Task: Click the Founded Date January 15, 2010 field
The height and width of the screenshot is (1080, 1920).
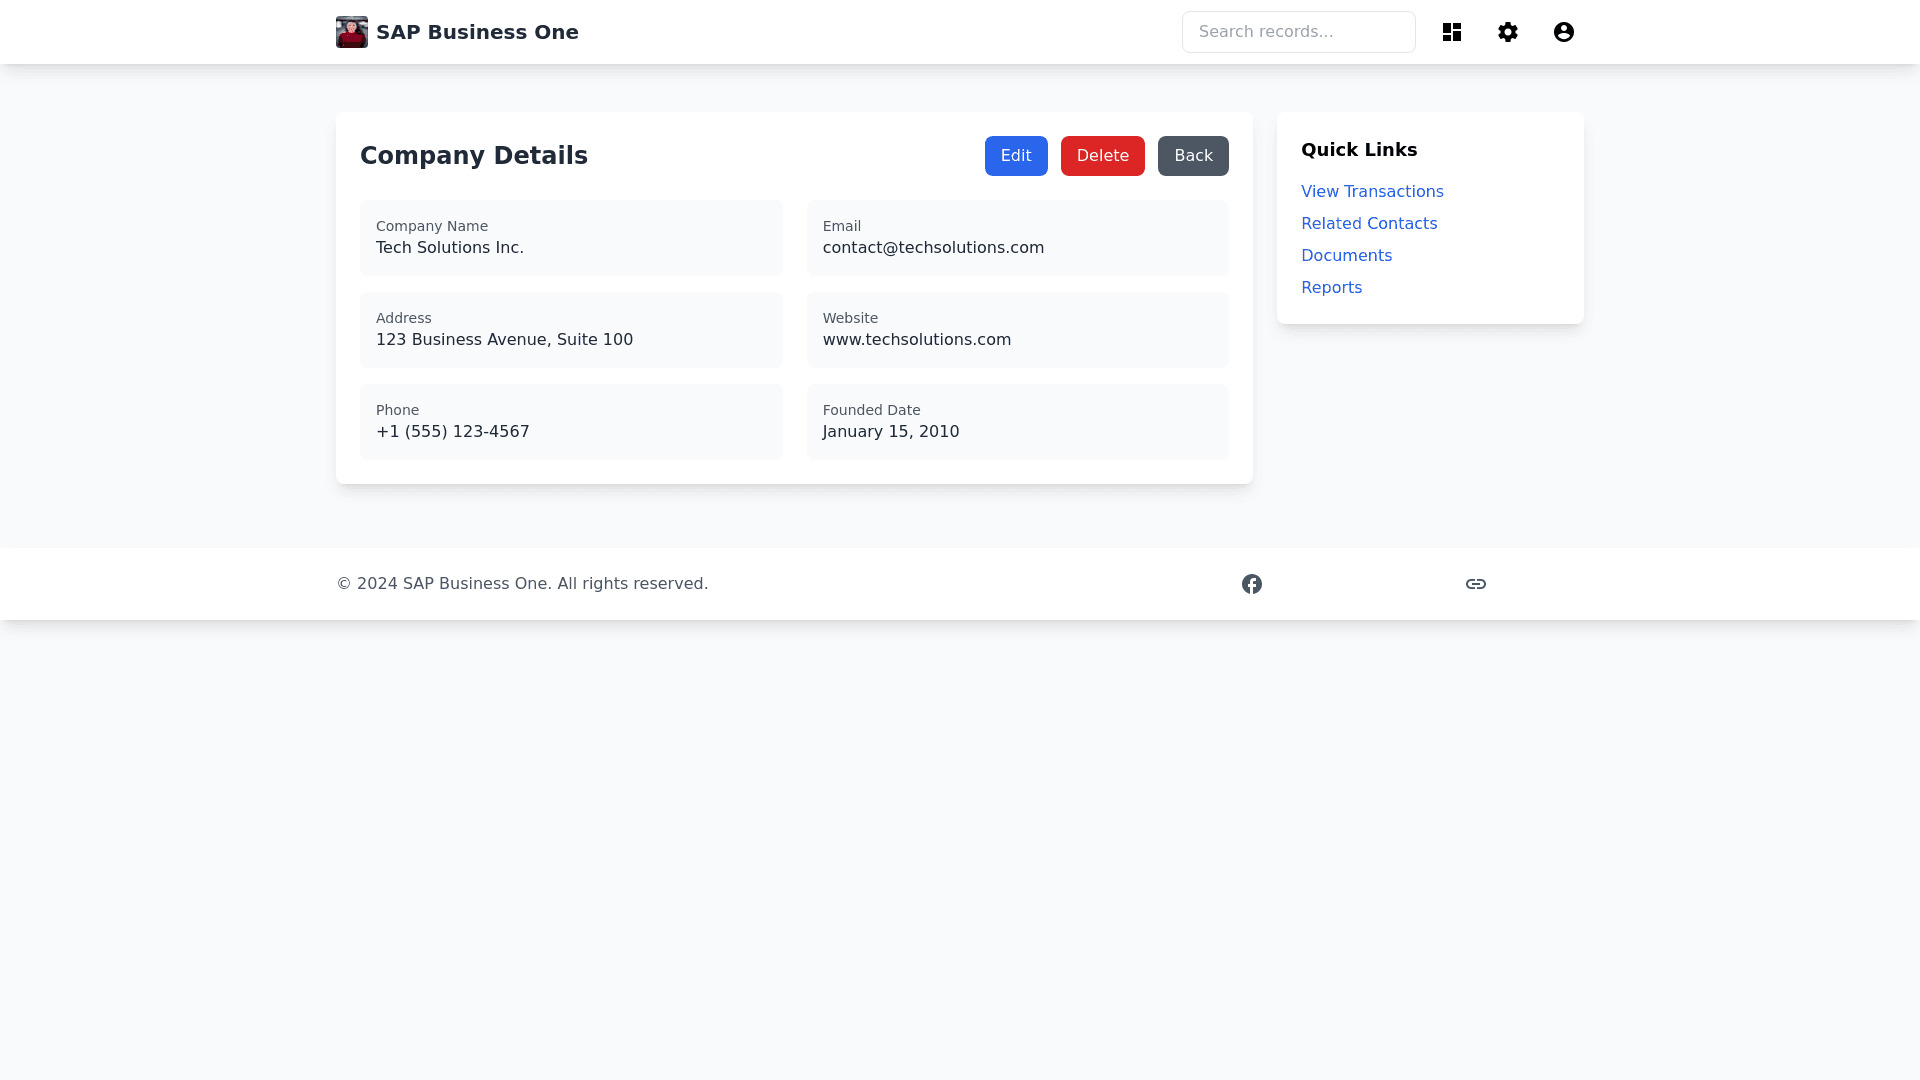Action: pos(890,432)
